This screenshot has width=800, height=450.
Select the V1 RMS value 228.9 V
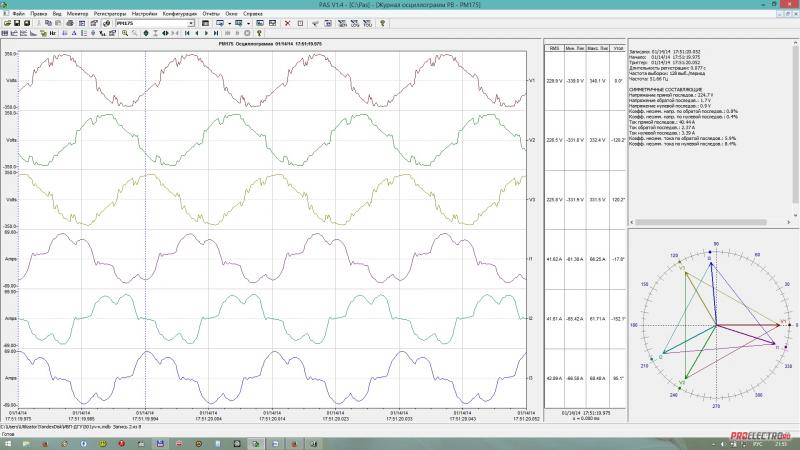555,81
